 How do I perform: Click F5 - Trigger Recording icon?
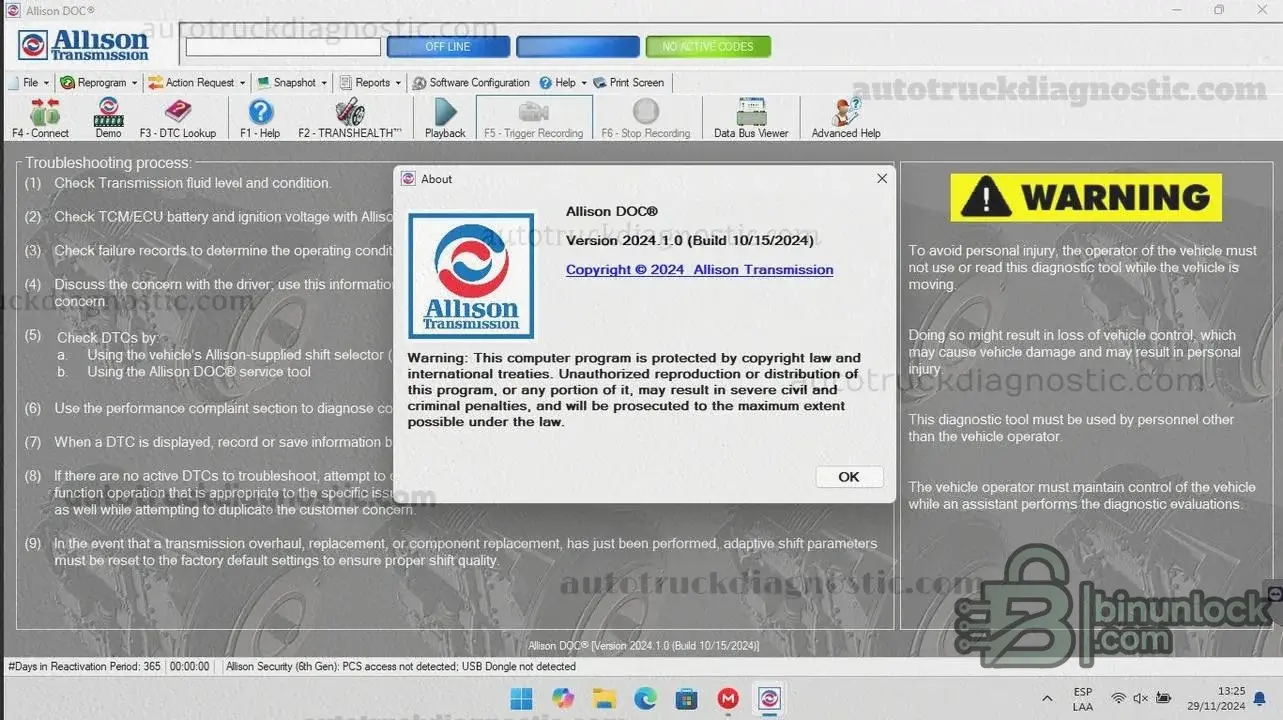pyautogui.click(x=533, y=118)
